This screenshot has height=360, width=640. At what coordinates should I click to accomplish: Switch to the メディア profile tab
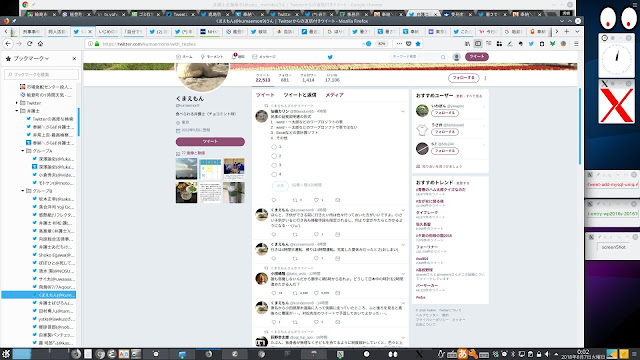334,95
